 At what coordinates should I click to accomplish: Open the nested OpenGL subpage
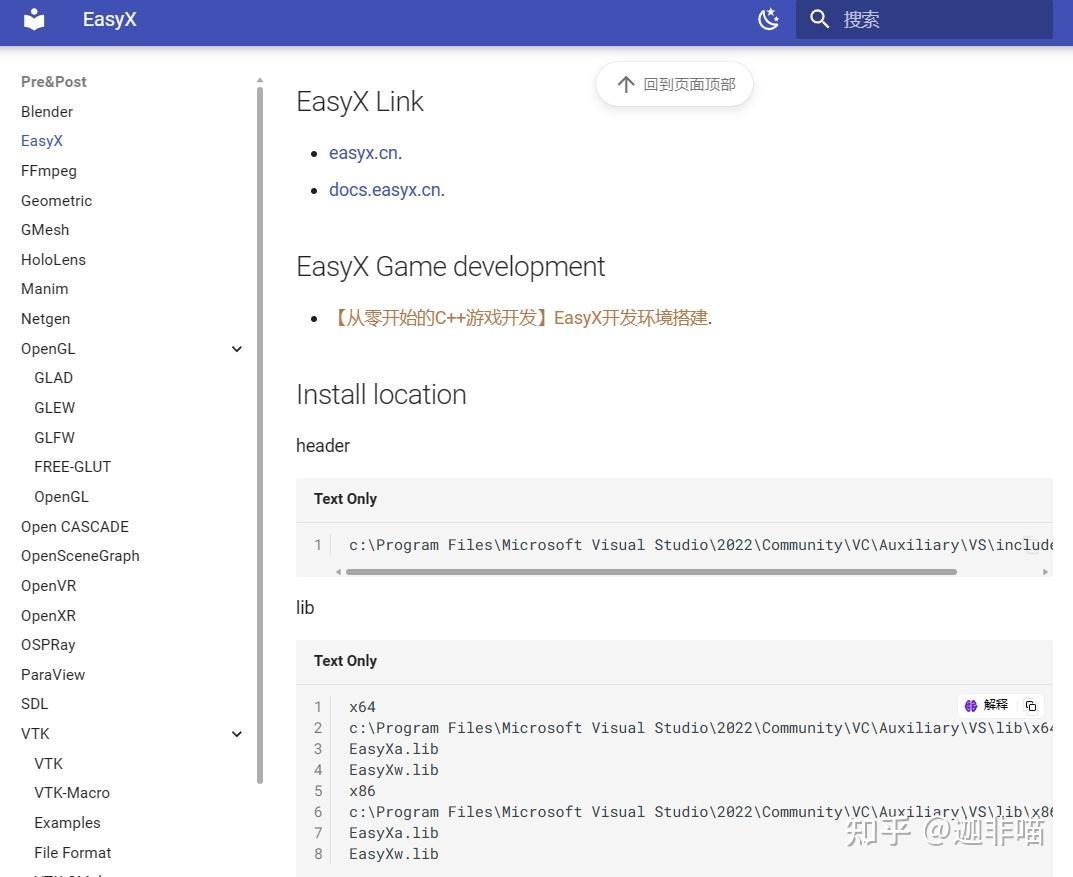pyautogui.click(x=62, y=497)
